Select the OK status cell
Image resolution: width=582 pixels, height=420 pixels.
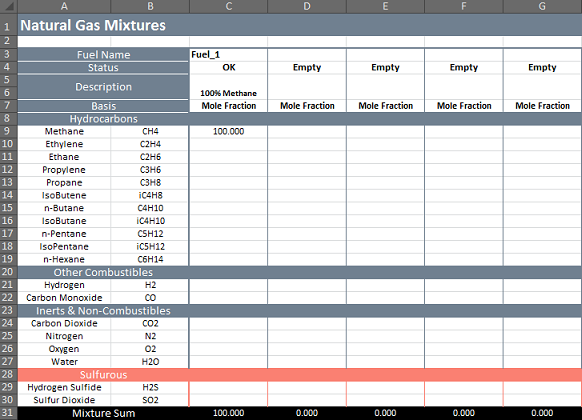[228, 67]
